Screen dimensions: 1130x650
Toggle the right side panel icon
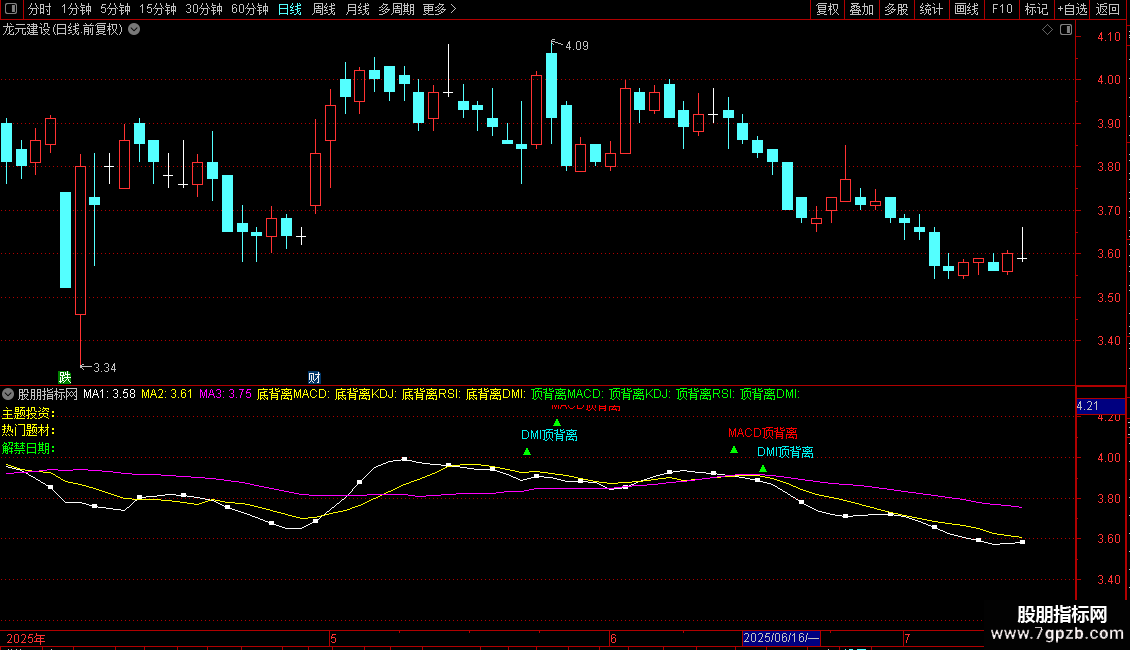pyautogui.click(x=1066, y=30)
